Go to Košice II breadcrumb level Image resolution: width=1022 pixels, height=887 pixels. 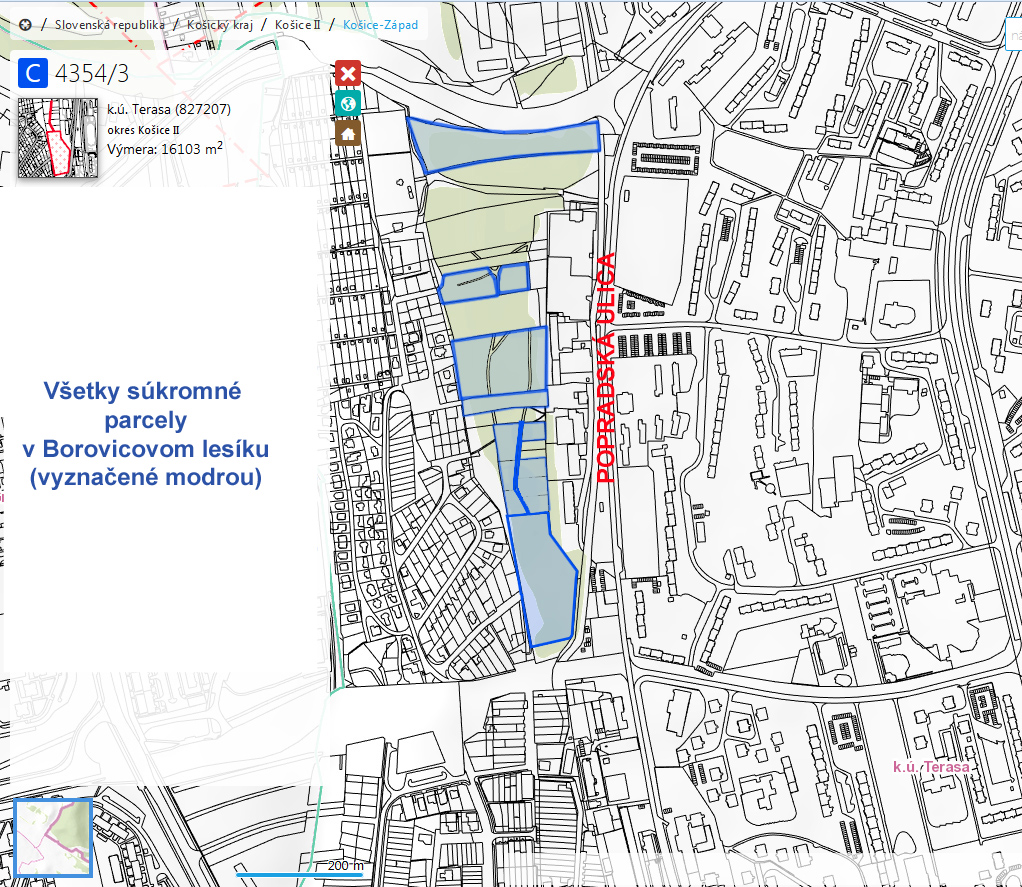297,25
